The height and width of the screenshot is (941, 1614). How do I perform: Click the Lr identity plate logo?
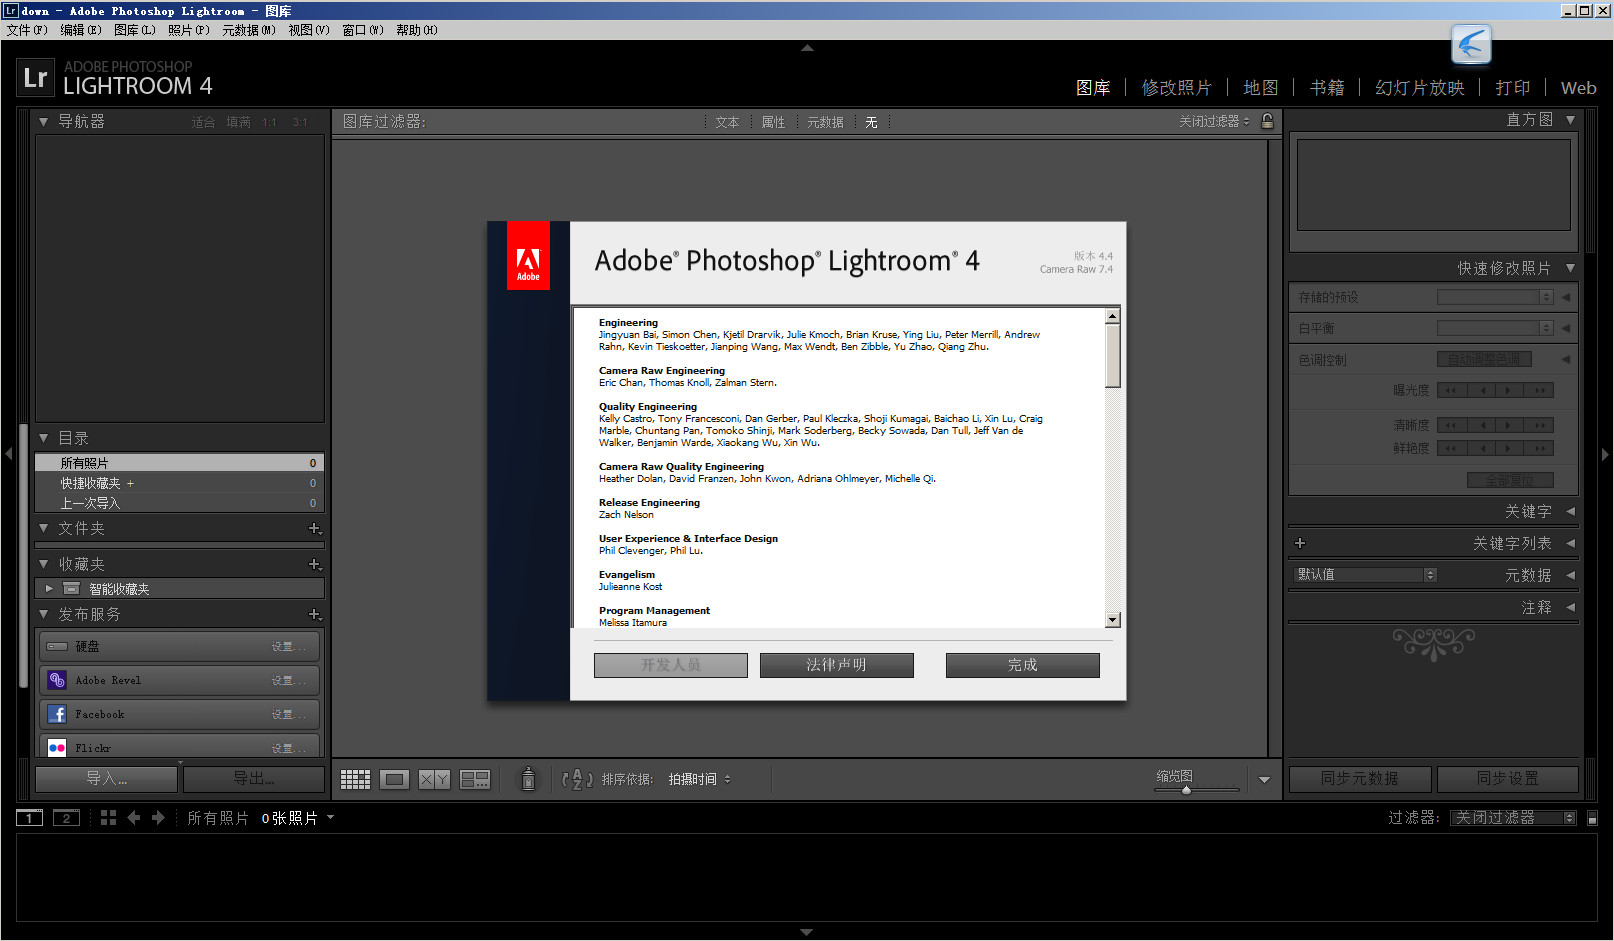coord(35,78)
